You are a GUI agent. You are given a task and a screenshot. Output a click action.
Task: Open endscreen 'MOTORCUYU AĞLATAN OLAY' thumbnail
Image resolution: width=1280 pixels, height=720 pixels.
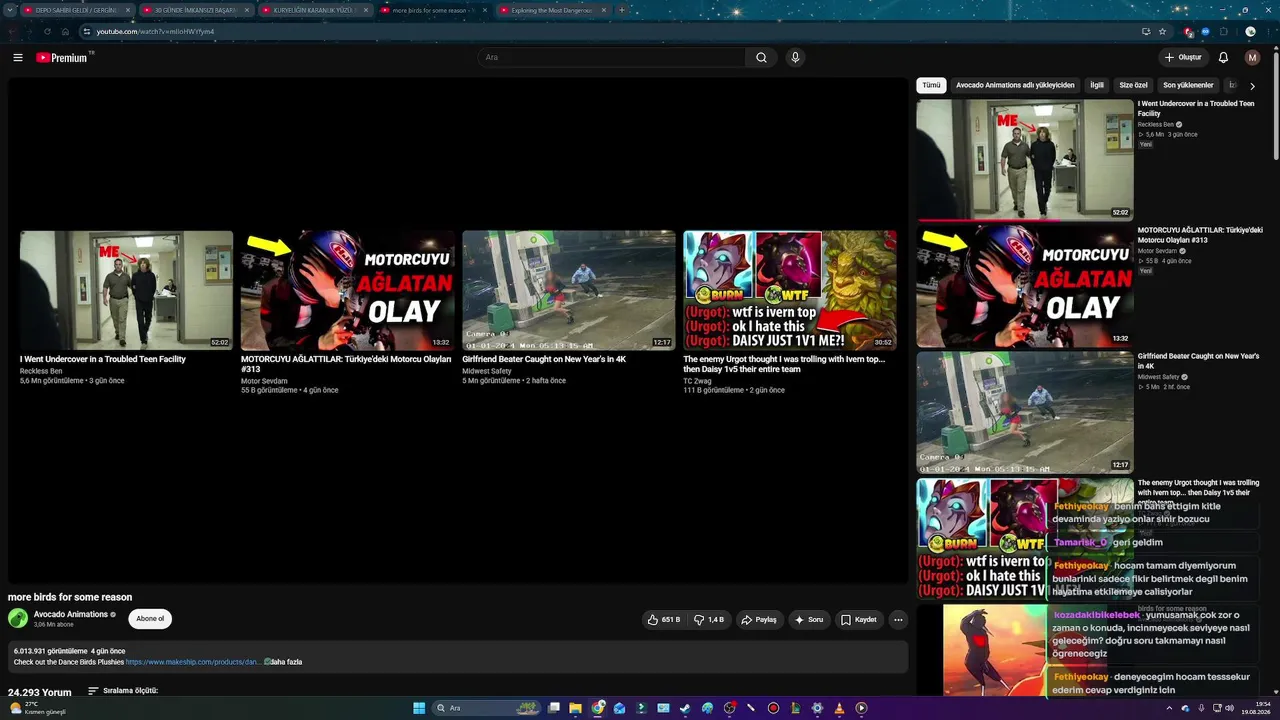click(x=348, y=290)
